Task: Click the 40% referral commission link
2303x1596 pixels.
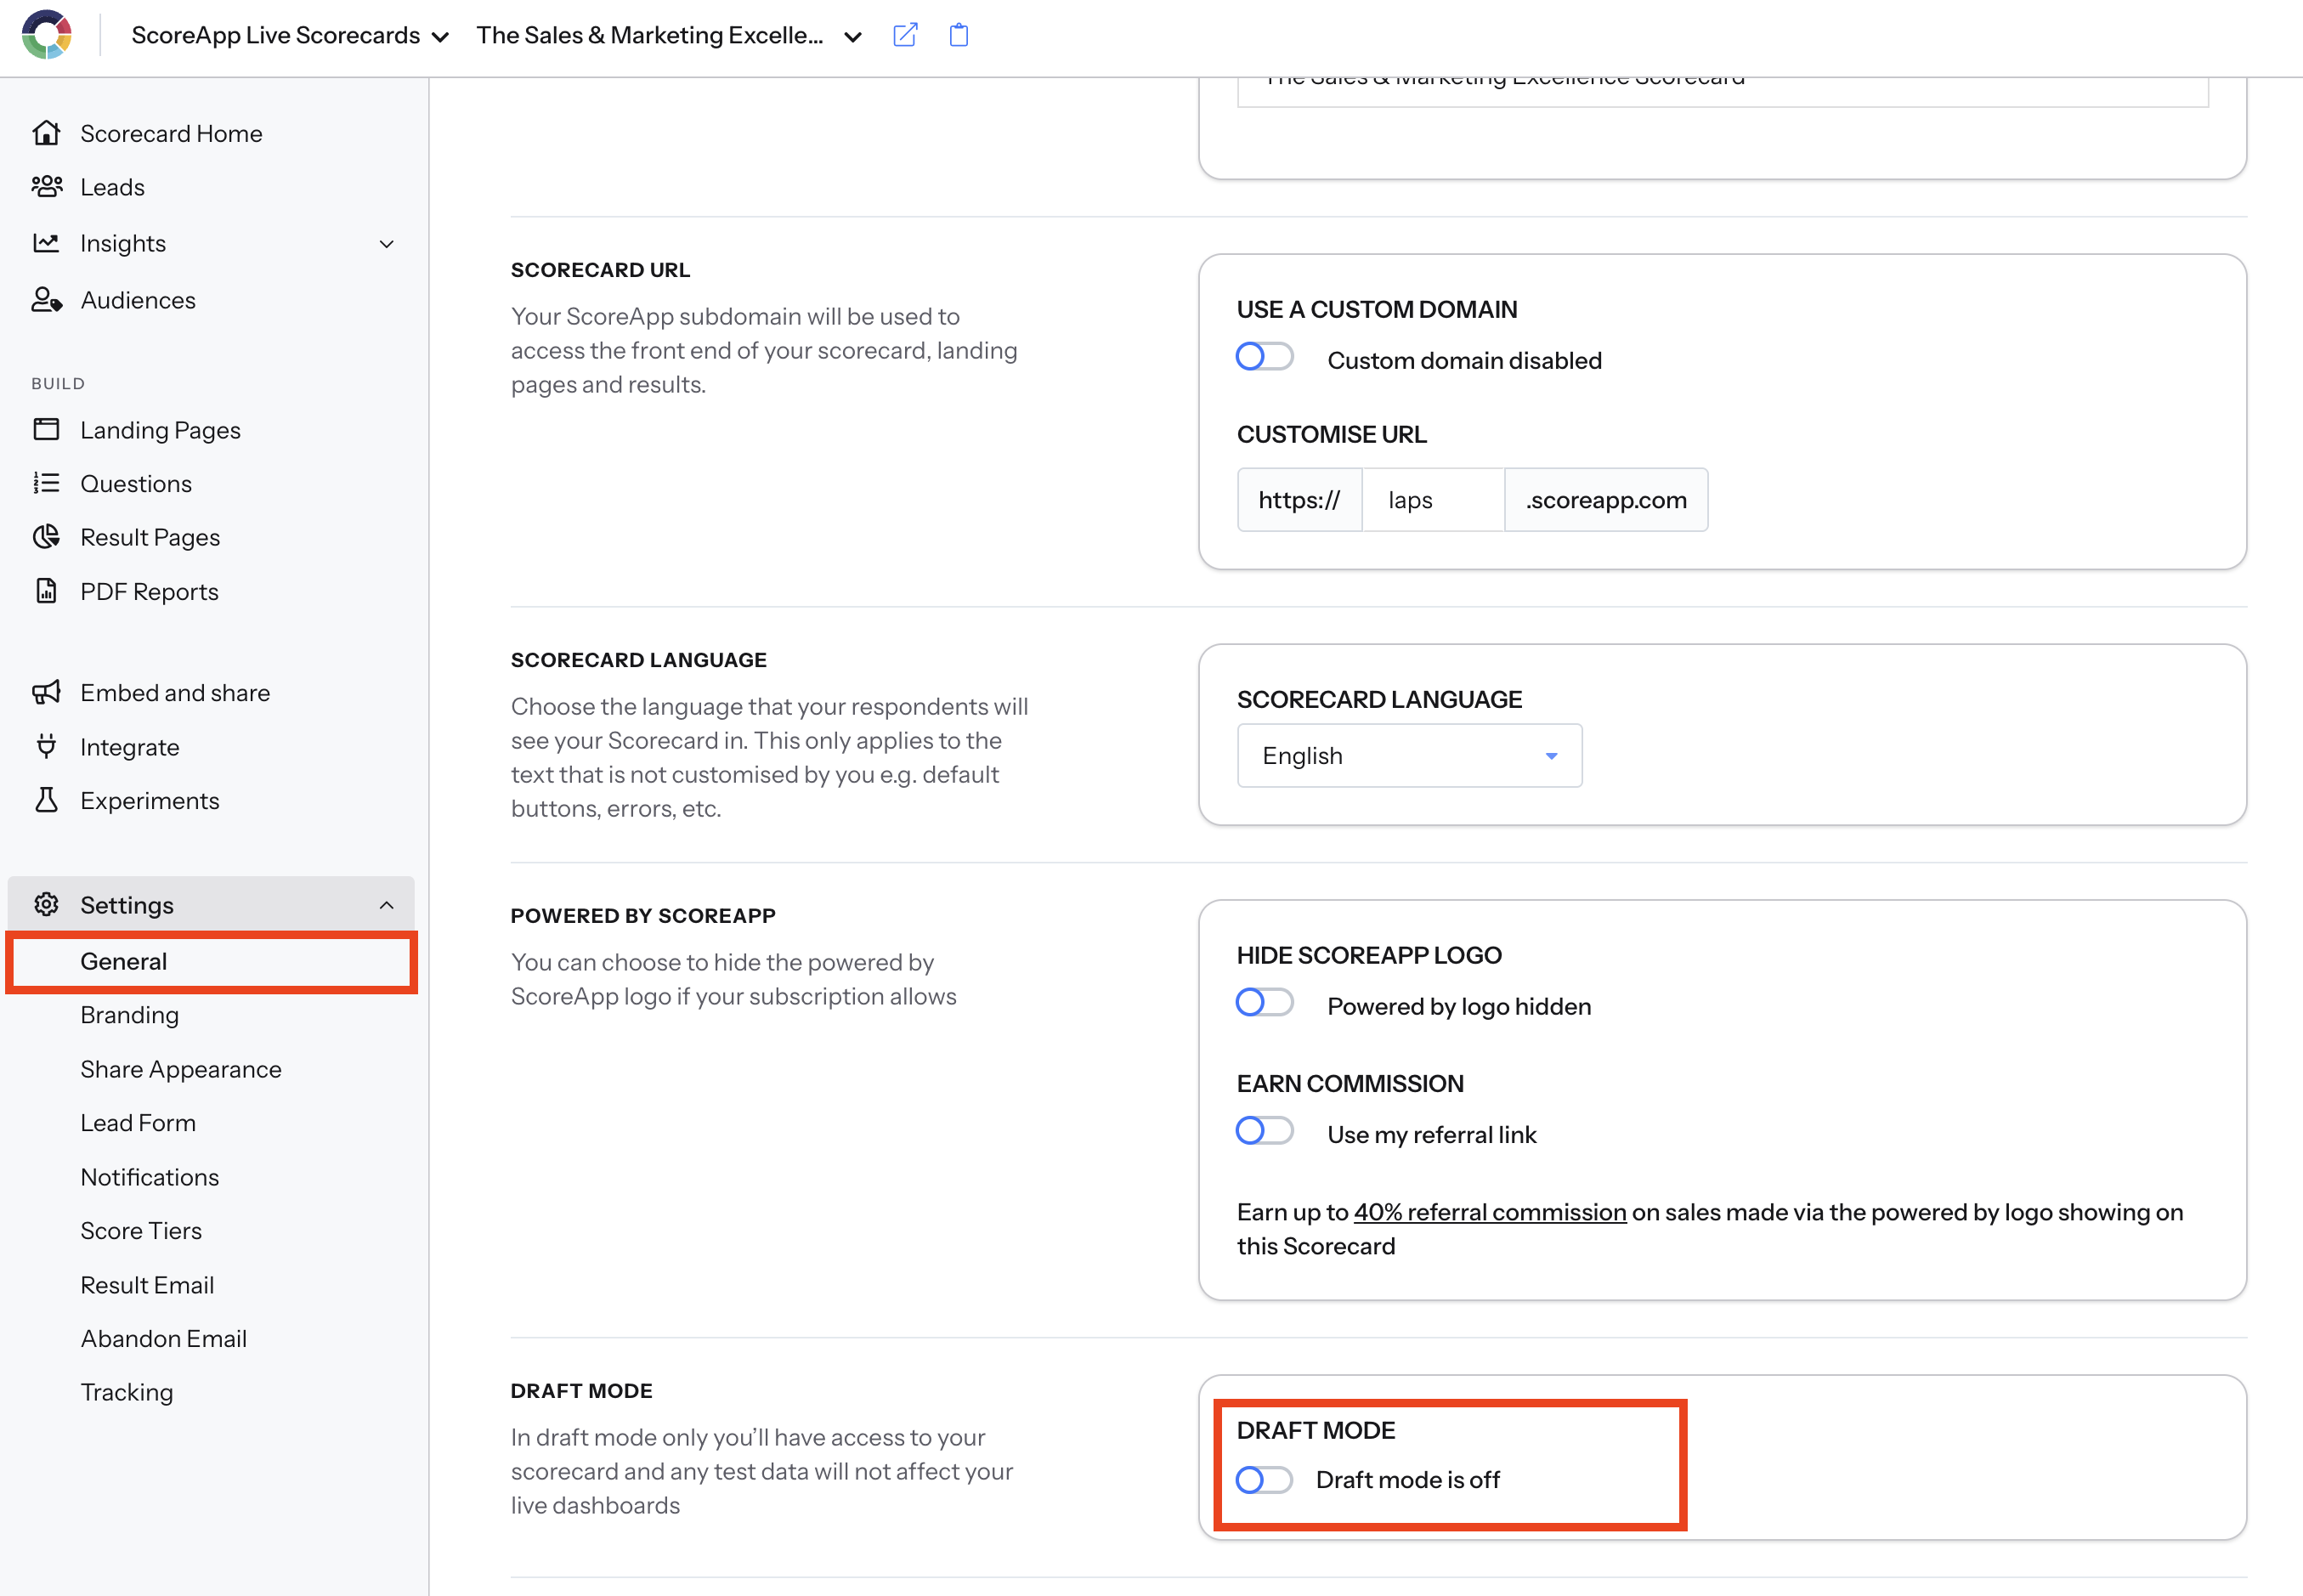Action: (x=1490, y=1212)
